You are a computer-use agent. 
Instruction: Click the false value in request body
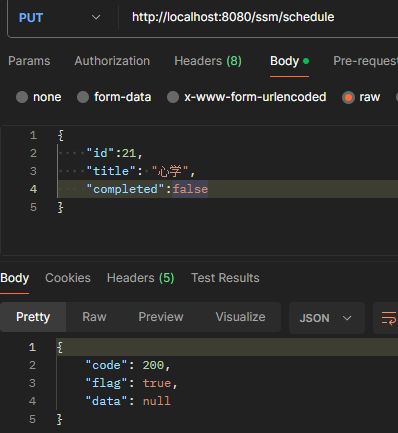click(190, 189)
